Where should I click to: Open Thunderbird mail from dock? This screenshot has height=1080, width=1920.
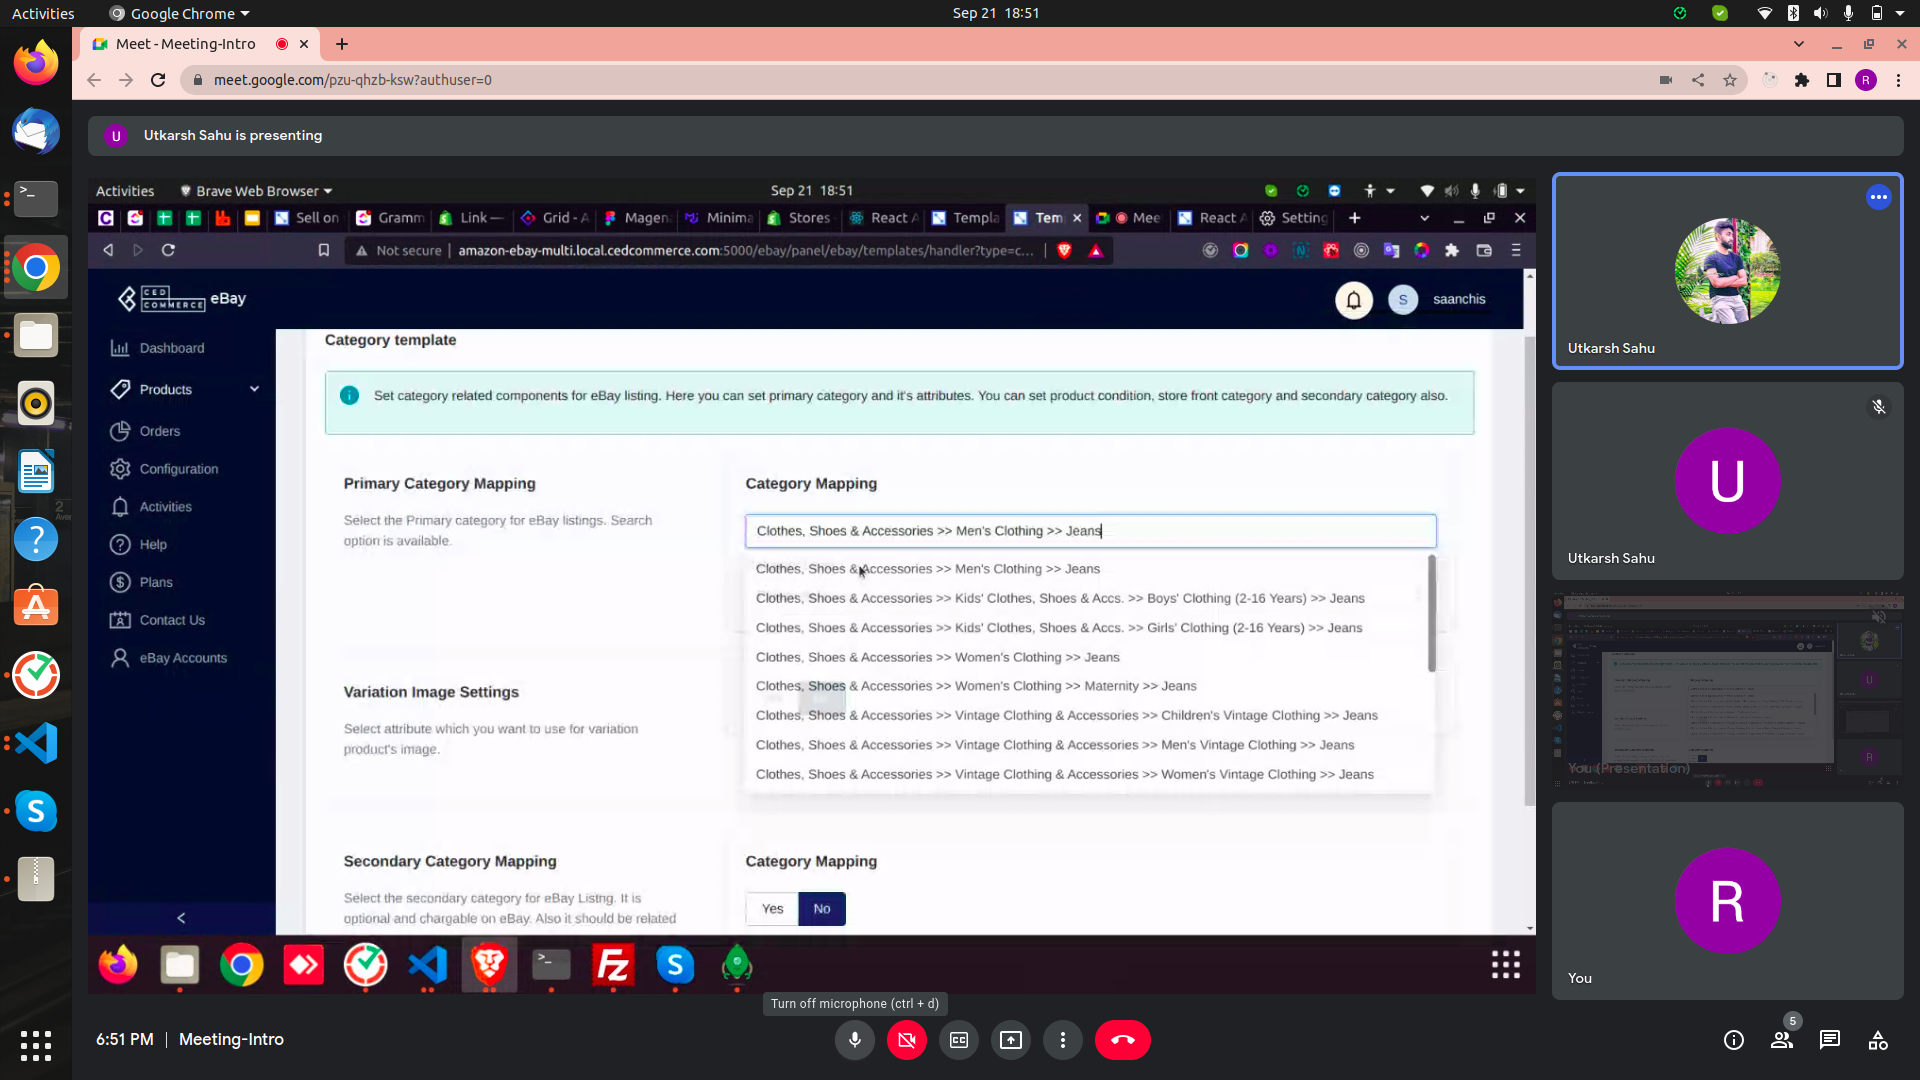[36, 132]
